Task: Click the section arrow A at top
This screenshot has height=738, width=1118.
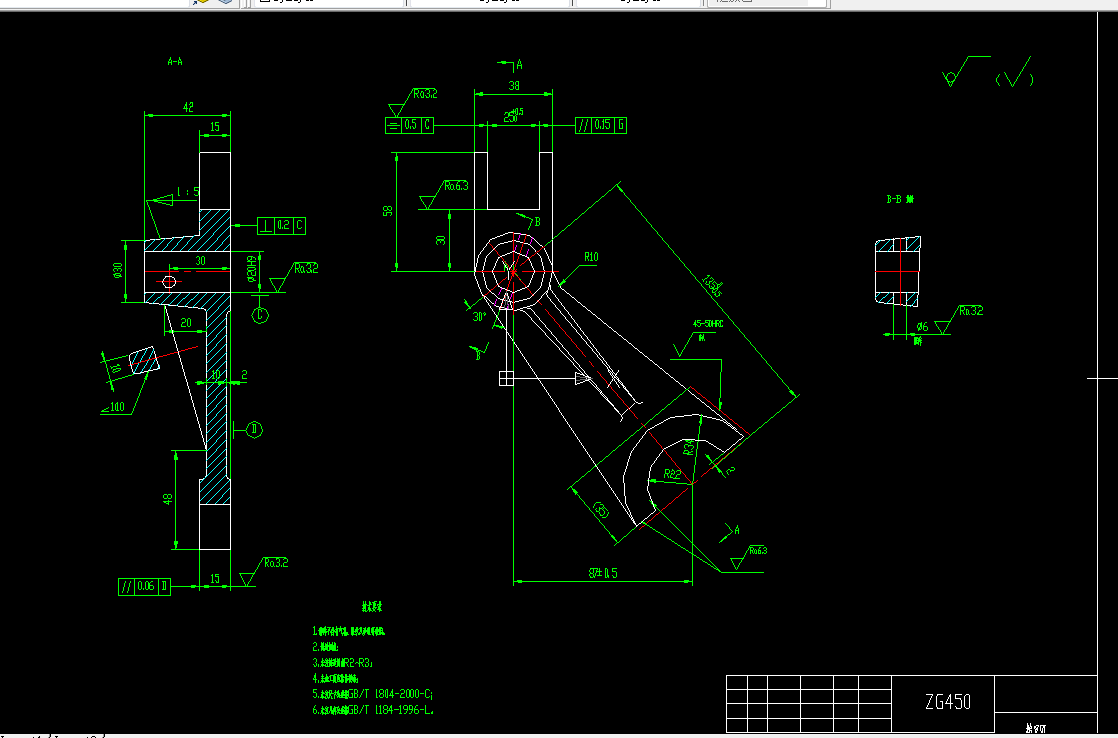Action: pos(511,65)
